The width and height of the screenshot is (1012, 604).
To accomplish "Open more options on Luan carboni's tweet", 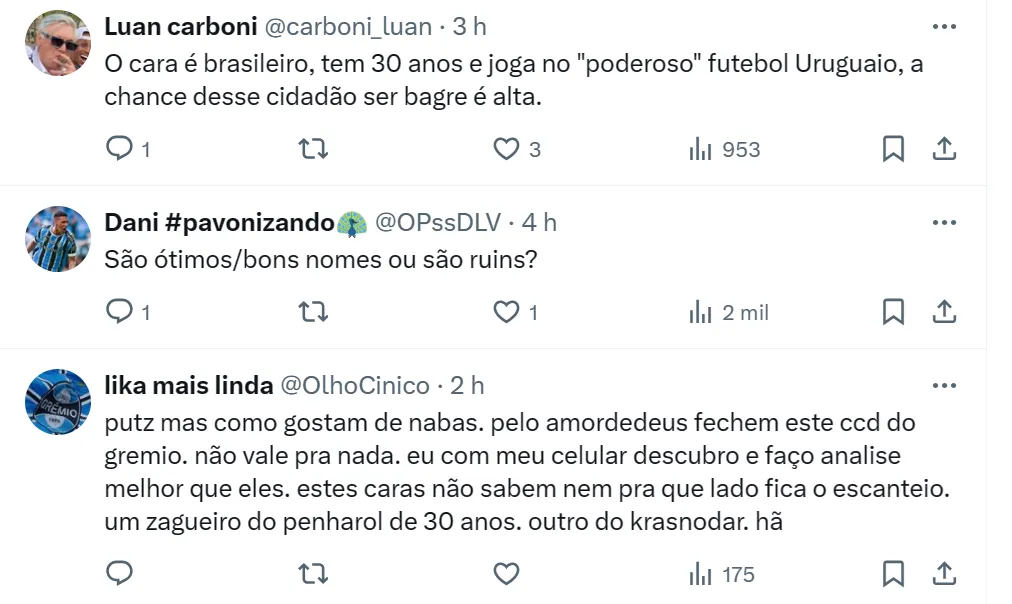I will 944,26.
